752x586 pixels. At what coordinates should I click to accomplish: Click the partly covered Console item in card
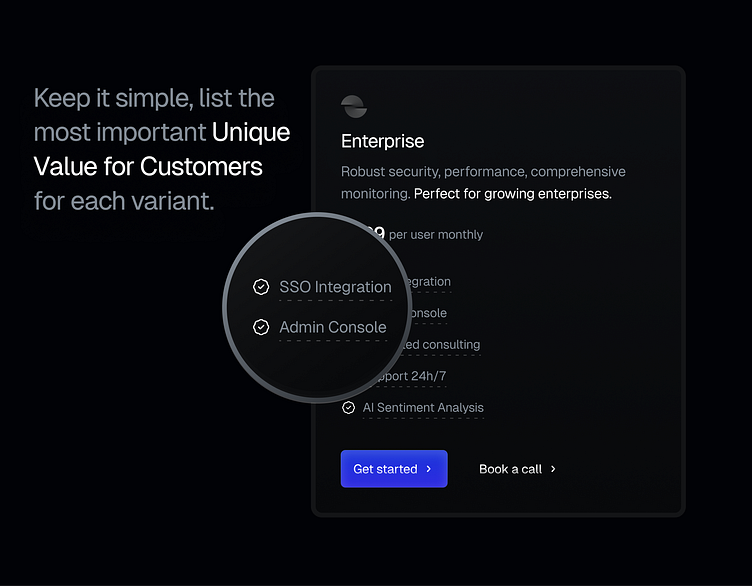428,314
